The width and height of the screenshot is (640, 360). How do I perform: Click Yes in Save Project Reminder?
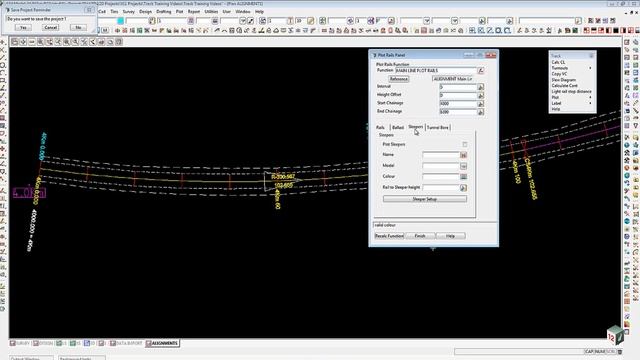[23, 27]
